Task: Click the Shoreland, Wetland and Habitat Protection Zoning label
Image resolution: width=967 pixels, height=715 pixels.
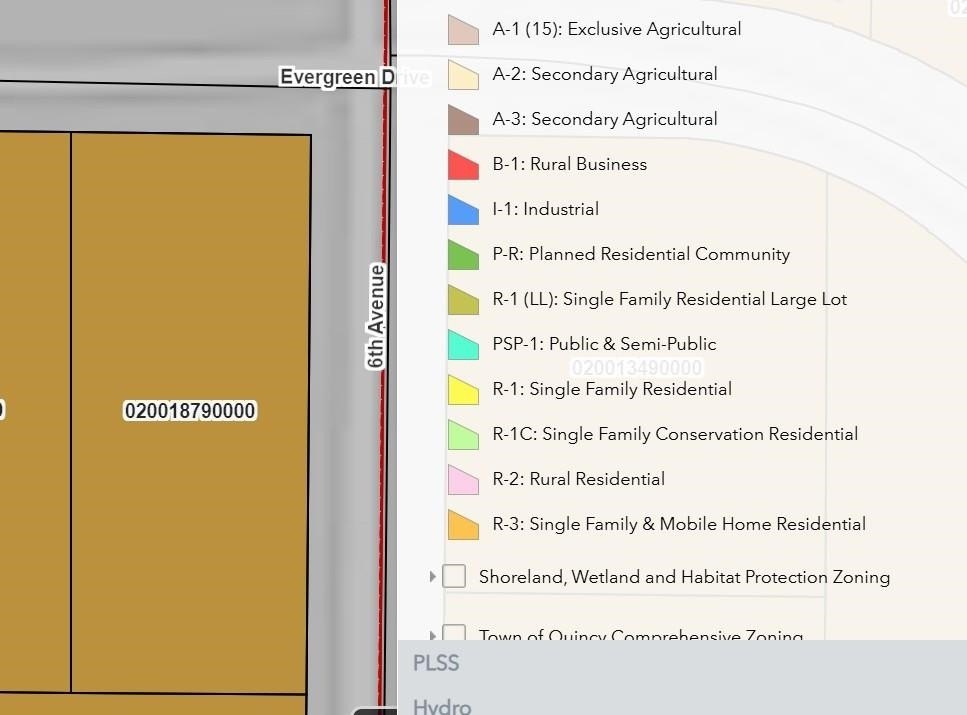Action: tap(685, 577)
